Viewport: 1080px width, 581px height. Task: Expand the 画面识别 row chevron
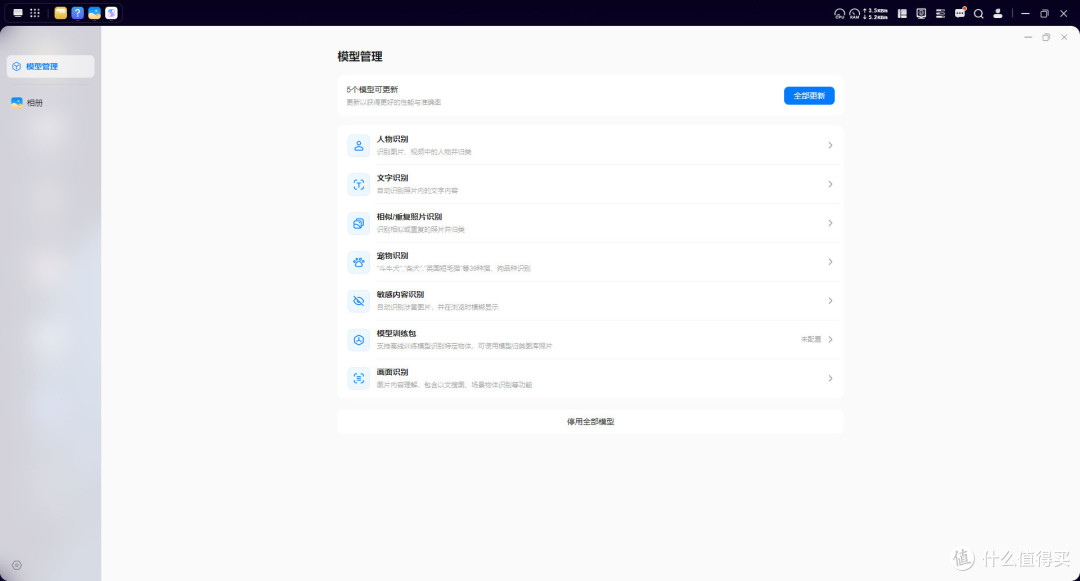[830, 378]
